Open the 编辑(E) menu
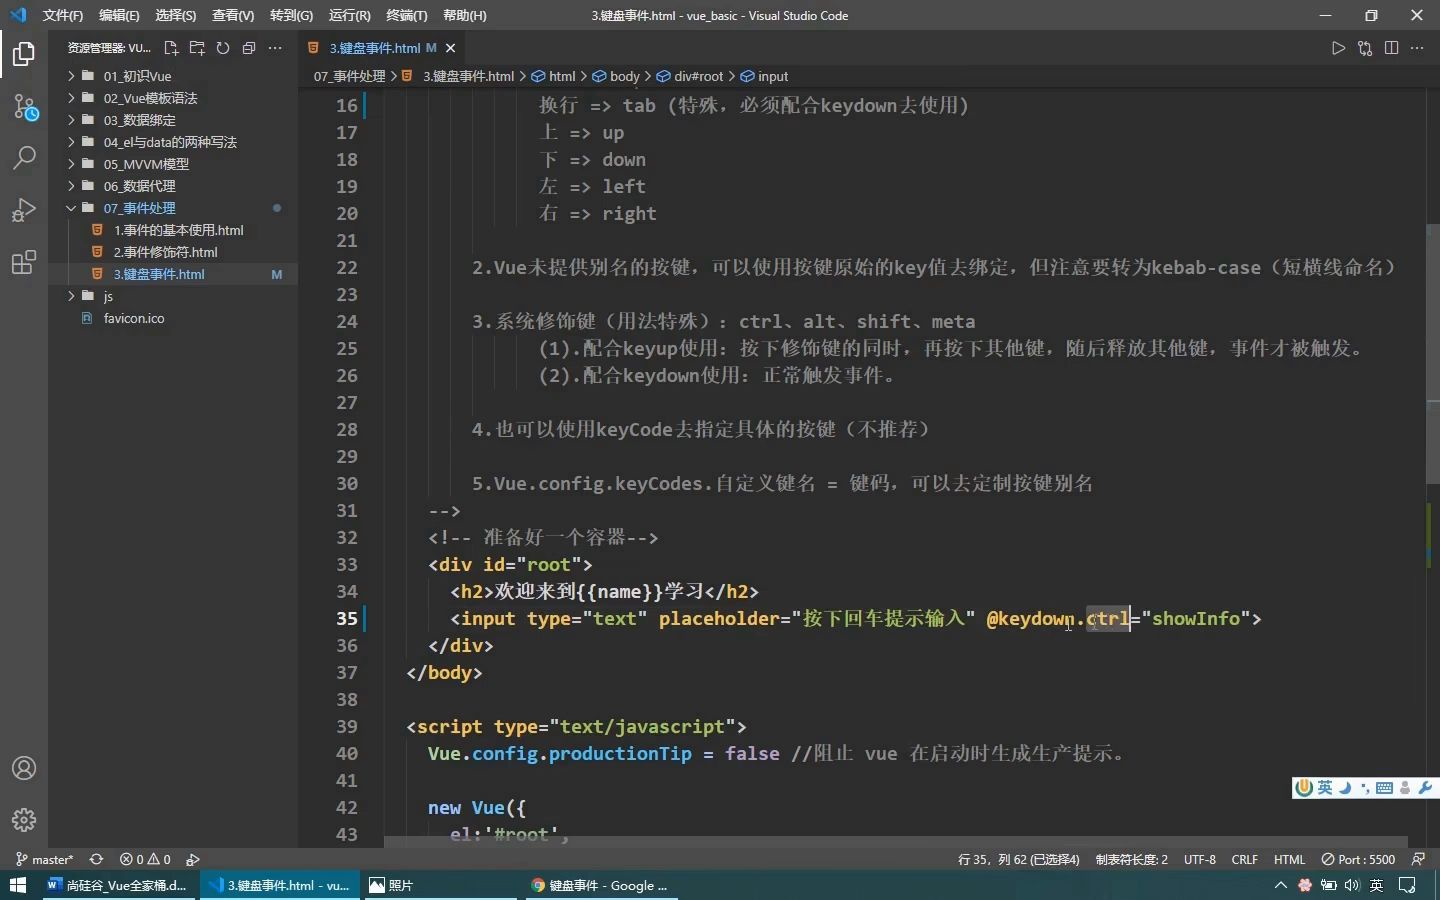Viewport: 1440px width, 900px height. point(119,16)
